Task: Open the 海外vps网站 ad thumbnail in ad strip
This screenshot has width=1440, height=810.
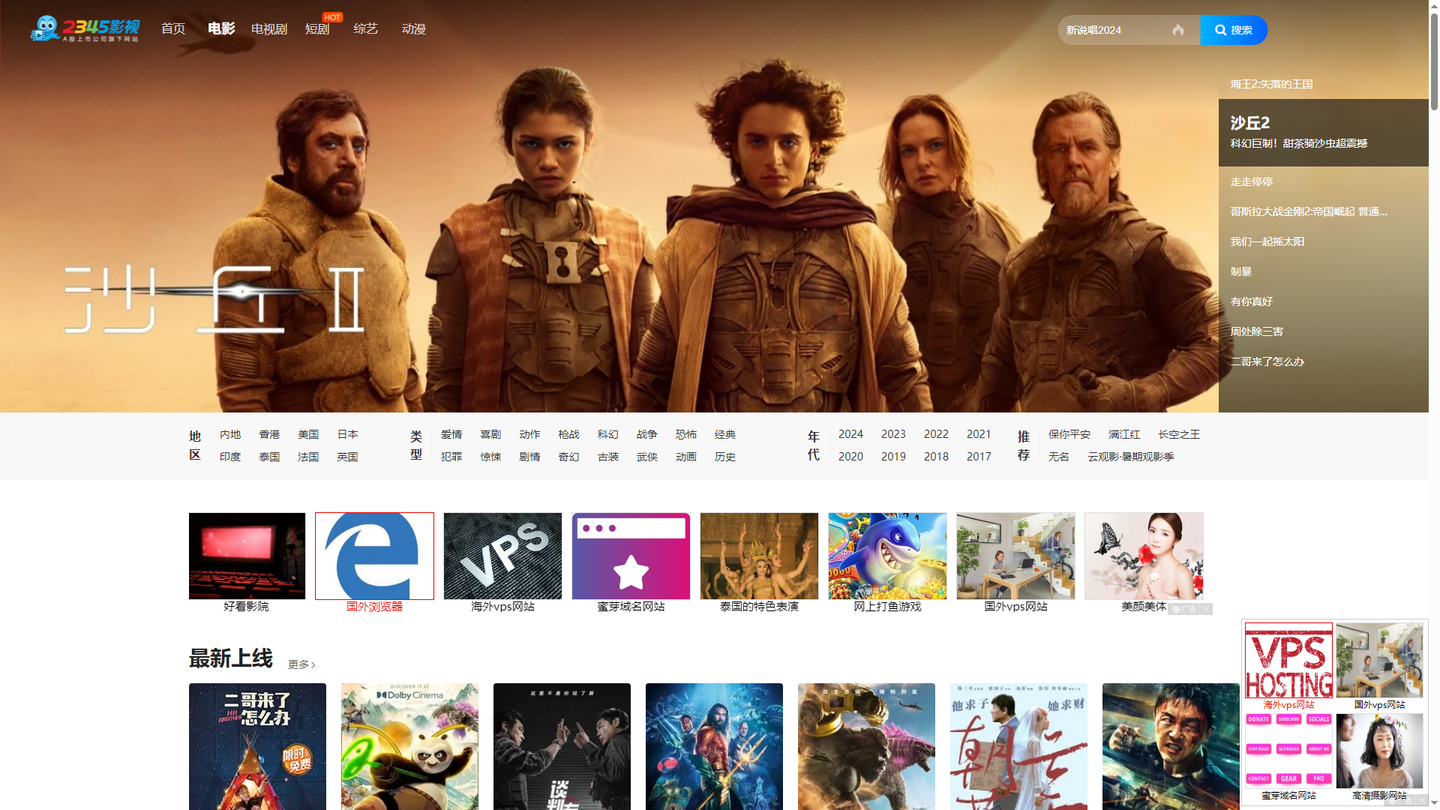Action: coord(503,556)
